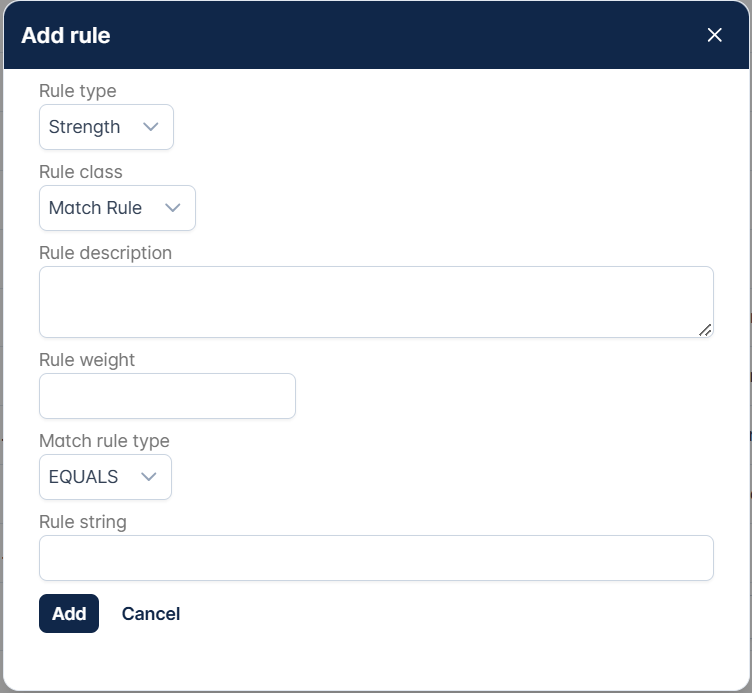Cancel adding the rule
The height and width of the screenshot is (693, 752).
pos(151,614)
